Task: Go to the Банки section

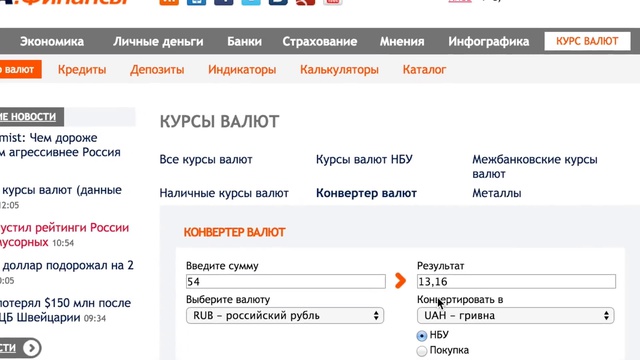Action: point(244,41)
